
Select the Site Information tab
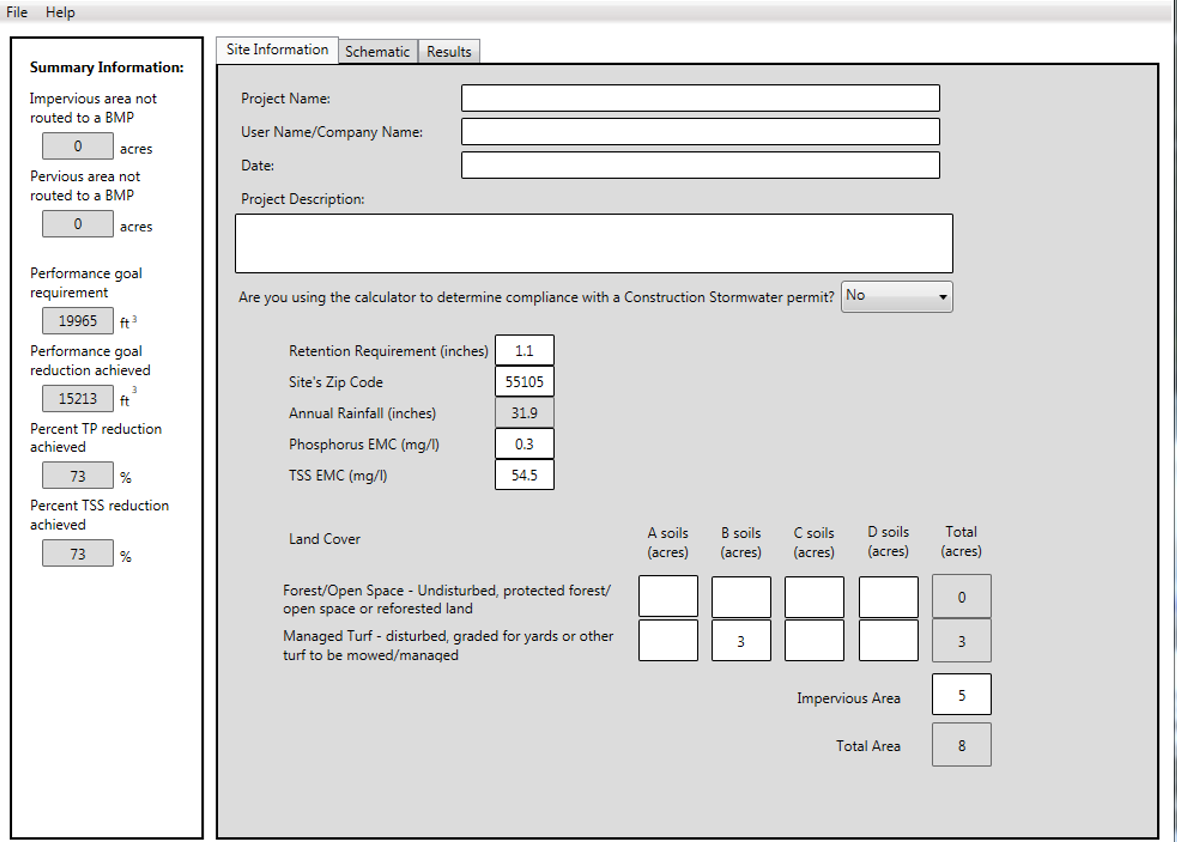(x=277, y=50)
